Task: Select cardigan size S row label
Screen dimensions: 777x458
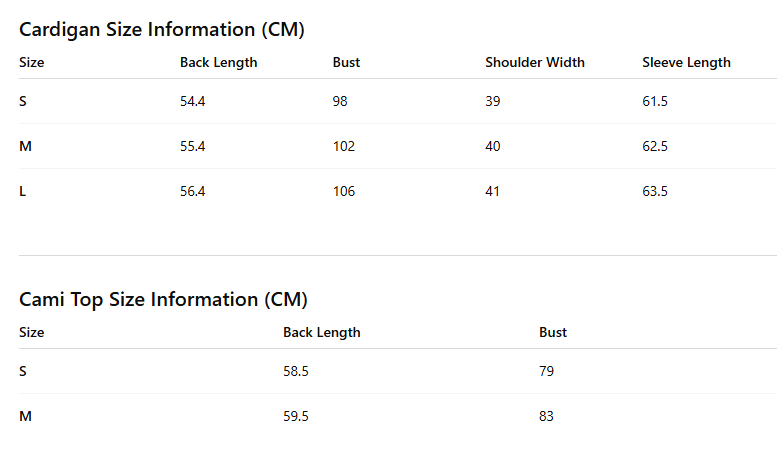Action: (23, 101)
